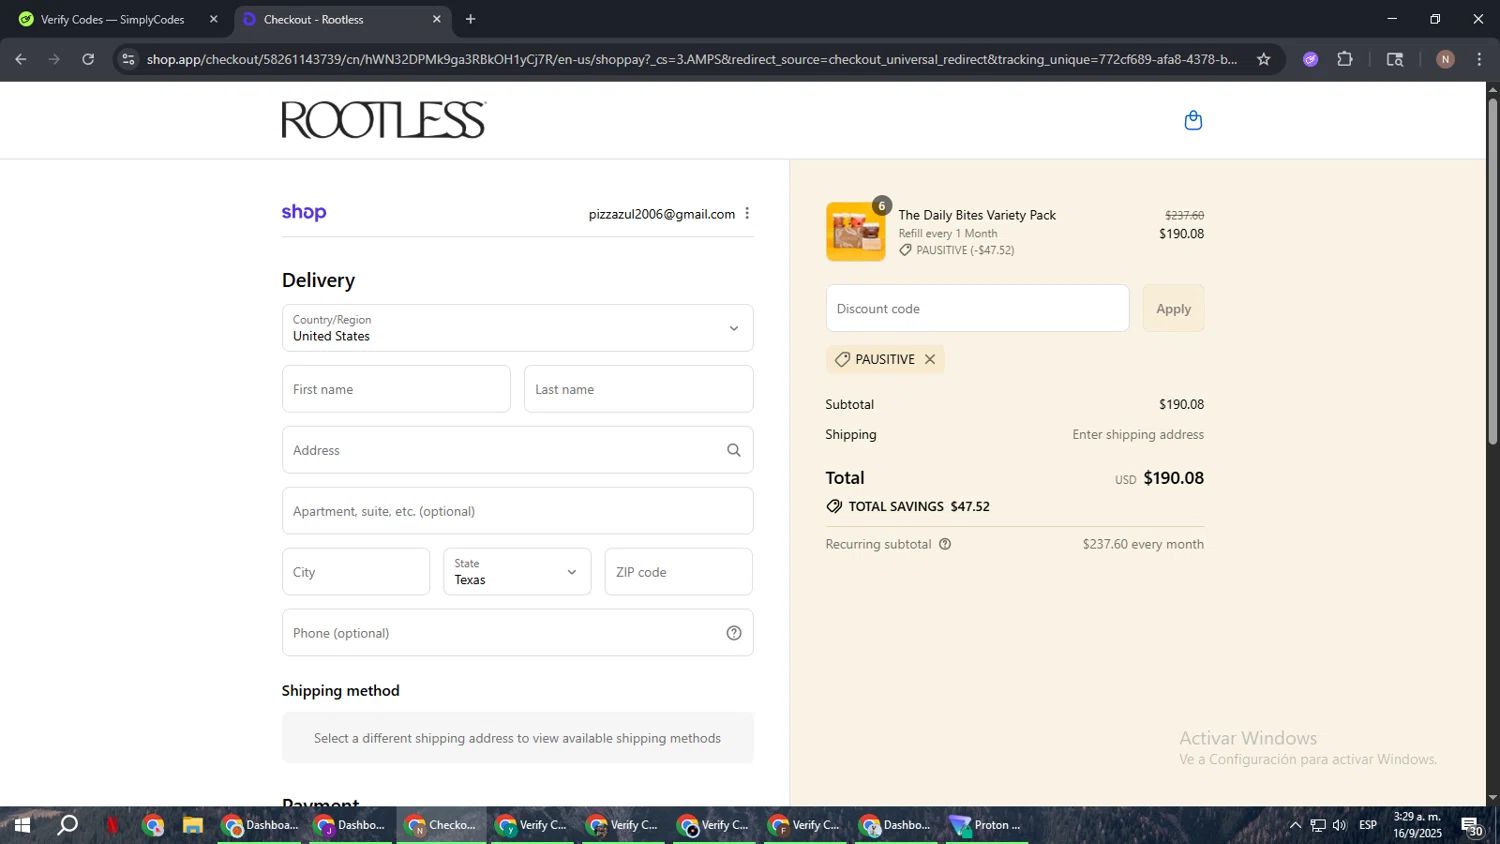Click the First name field
The width and height of the screenshot is (1500, 844).
point(396,389)
